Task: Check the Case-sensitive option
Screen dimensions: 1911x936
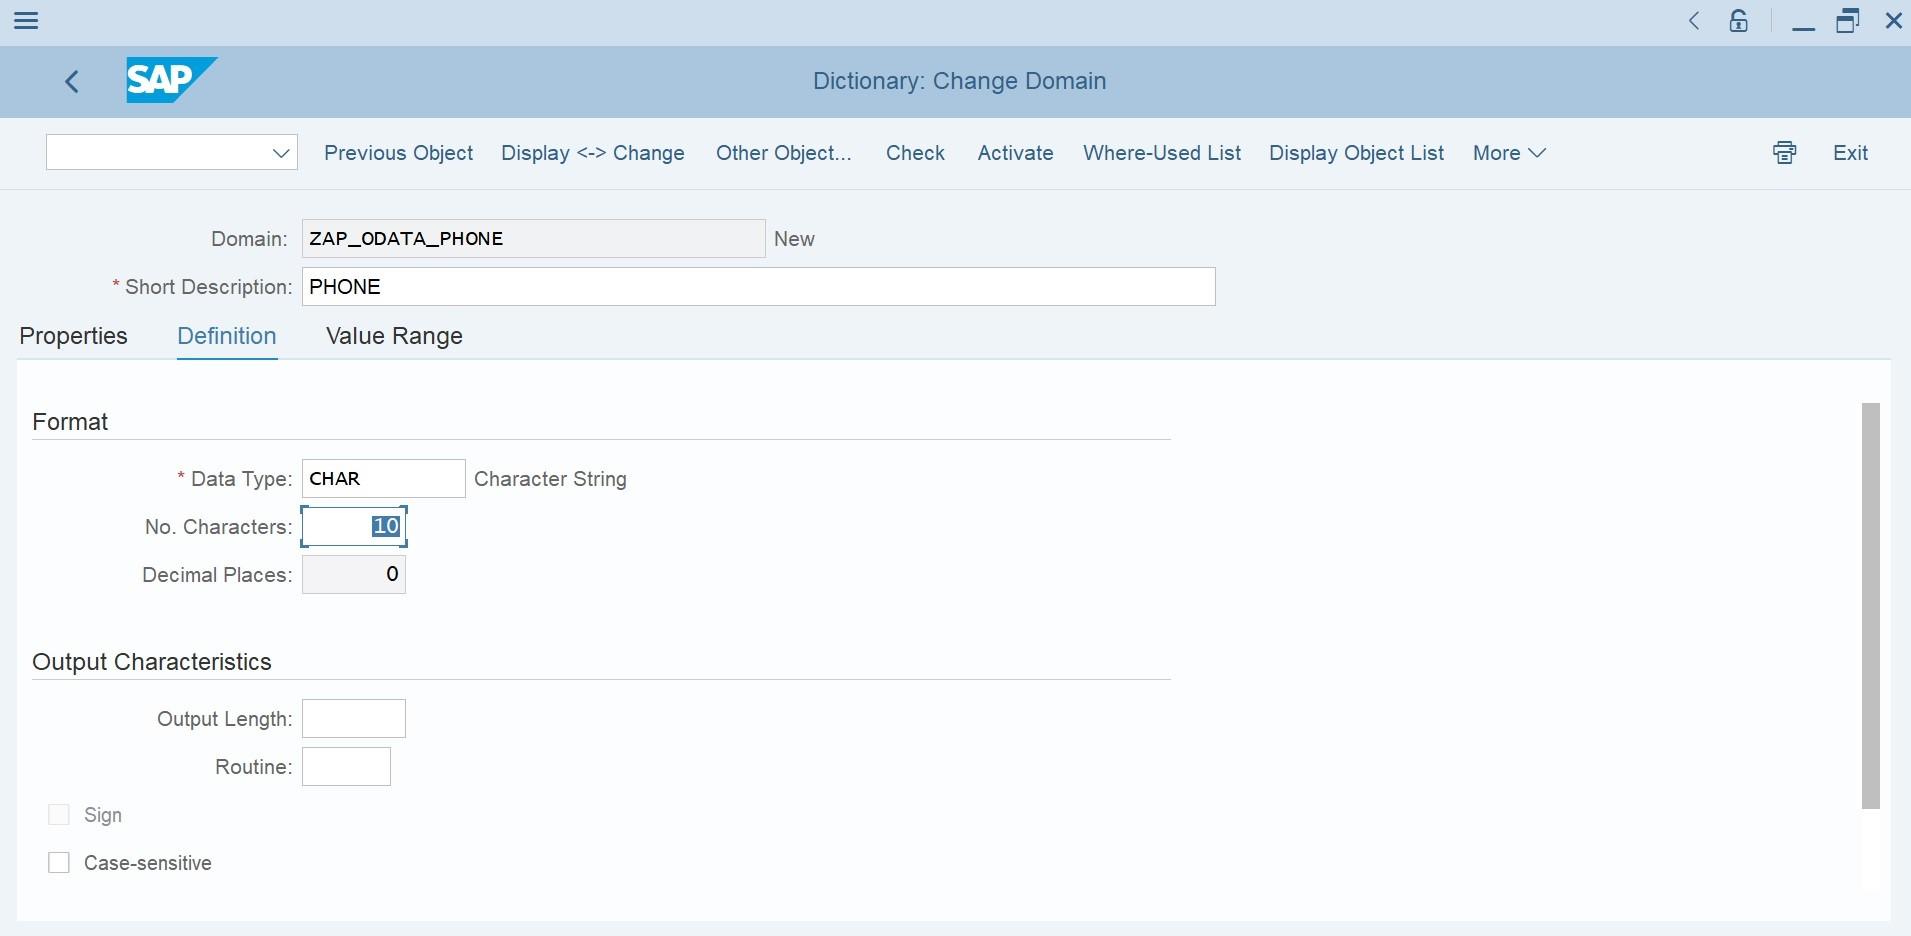Action: click(x=57, y=861)
